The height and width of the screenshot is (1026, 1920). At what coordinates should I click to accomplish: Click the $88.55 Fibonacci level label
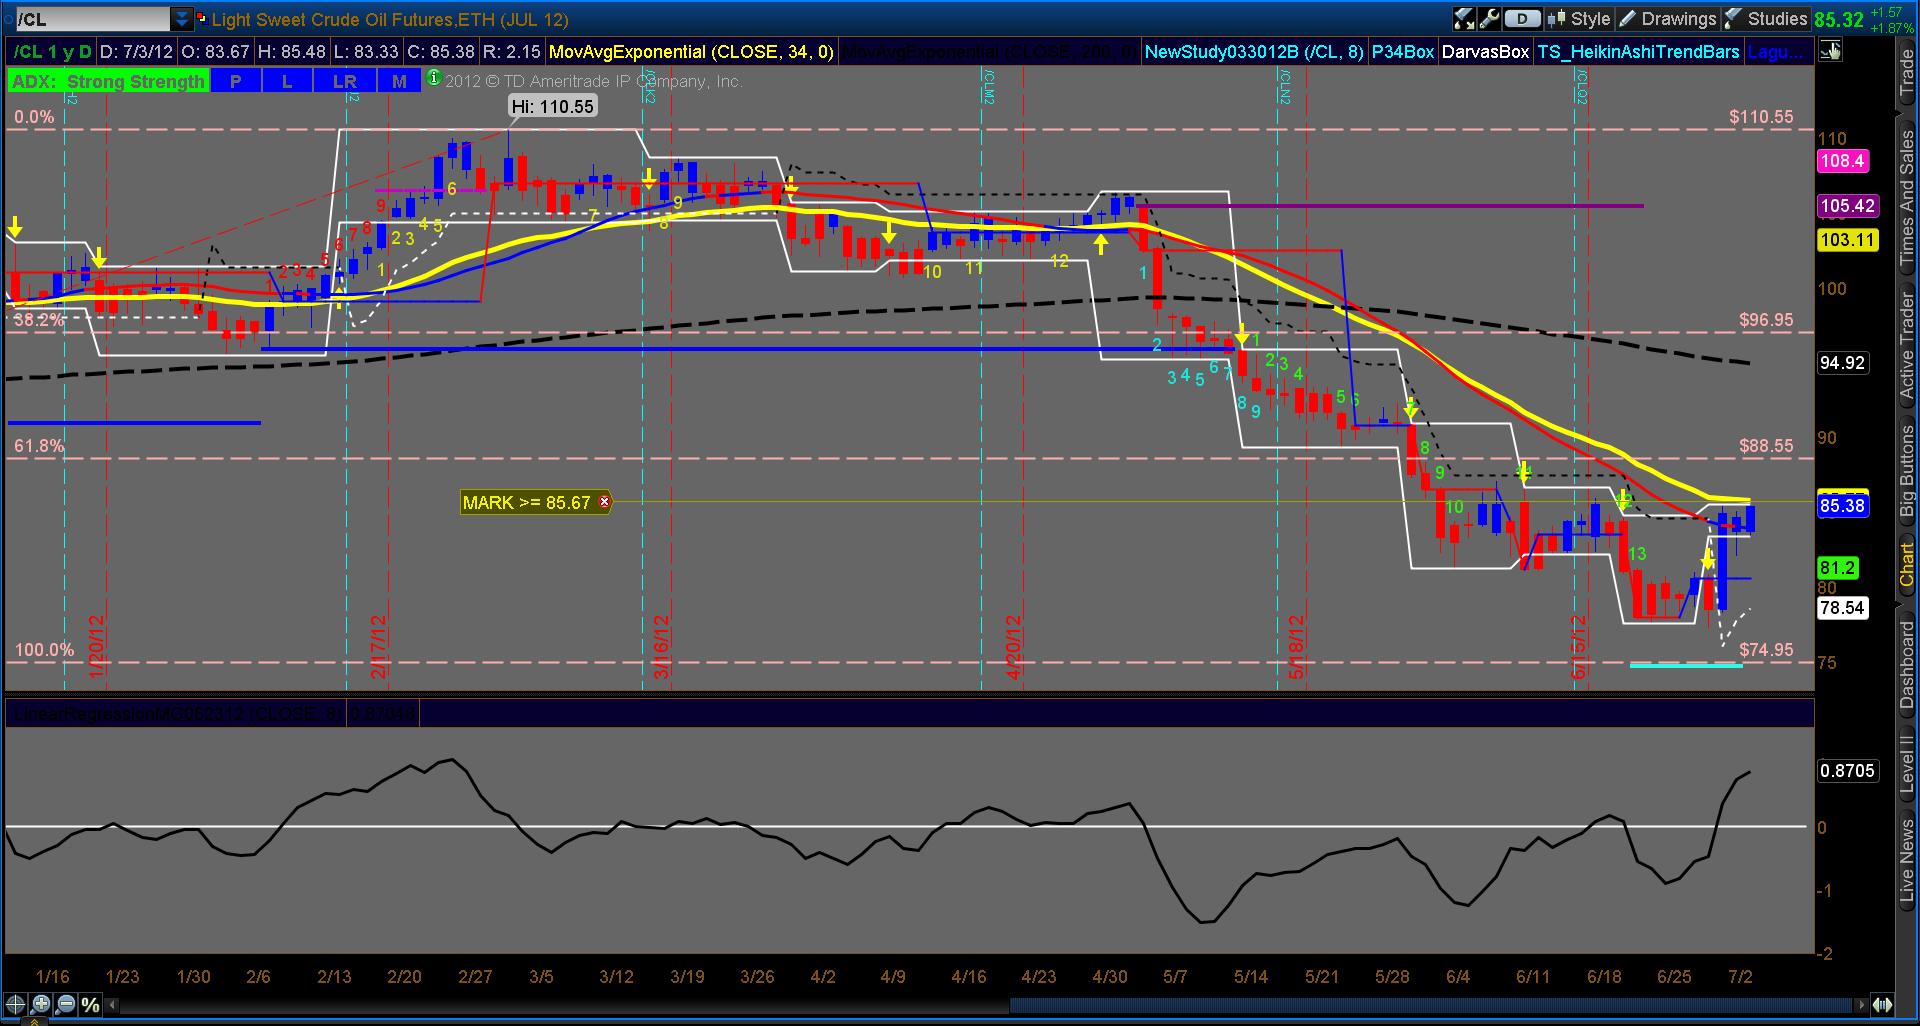point(1767,446)
